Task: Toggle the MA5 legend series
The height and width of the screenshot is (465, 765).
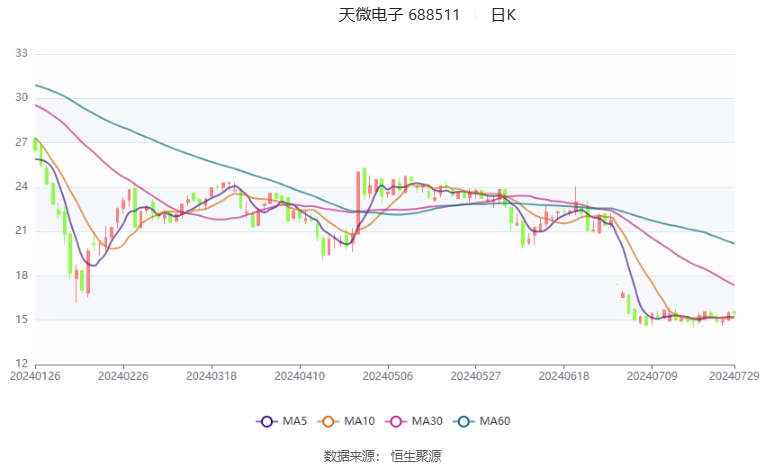Action: pyautogui.click(x=282, y=421)
